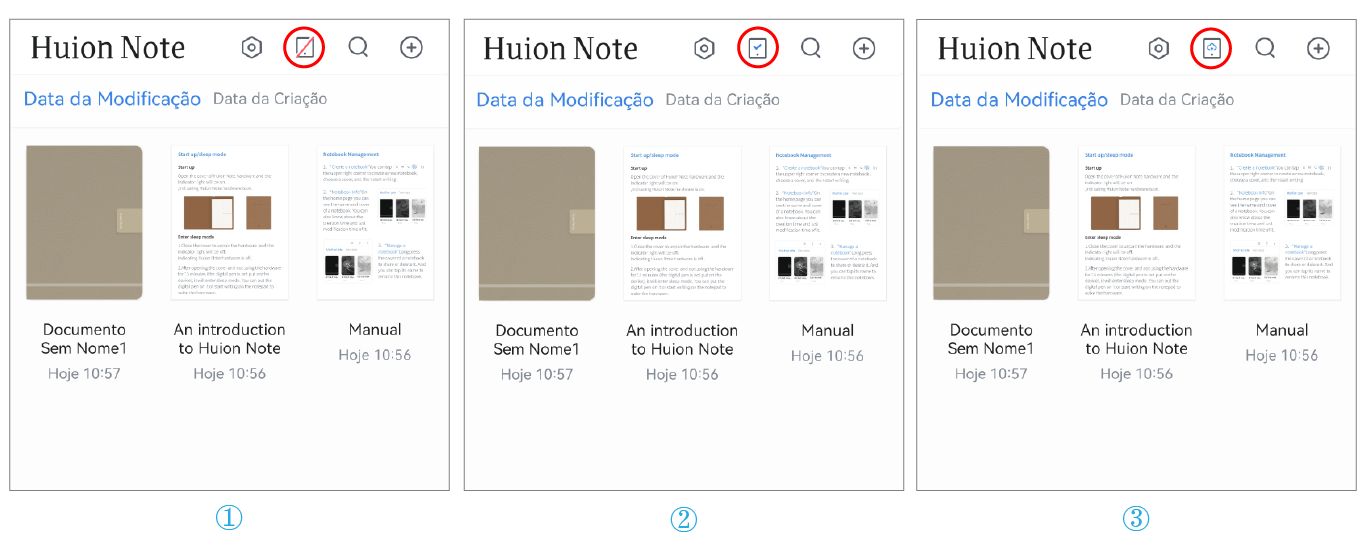Image resolution: width=1366 pixels, height=548 pixels.
Task: Click Documento Sem Nome1 title text in panel 3
Action: [x=991, y=339]
